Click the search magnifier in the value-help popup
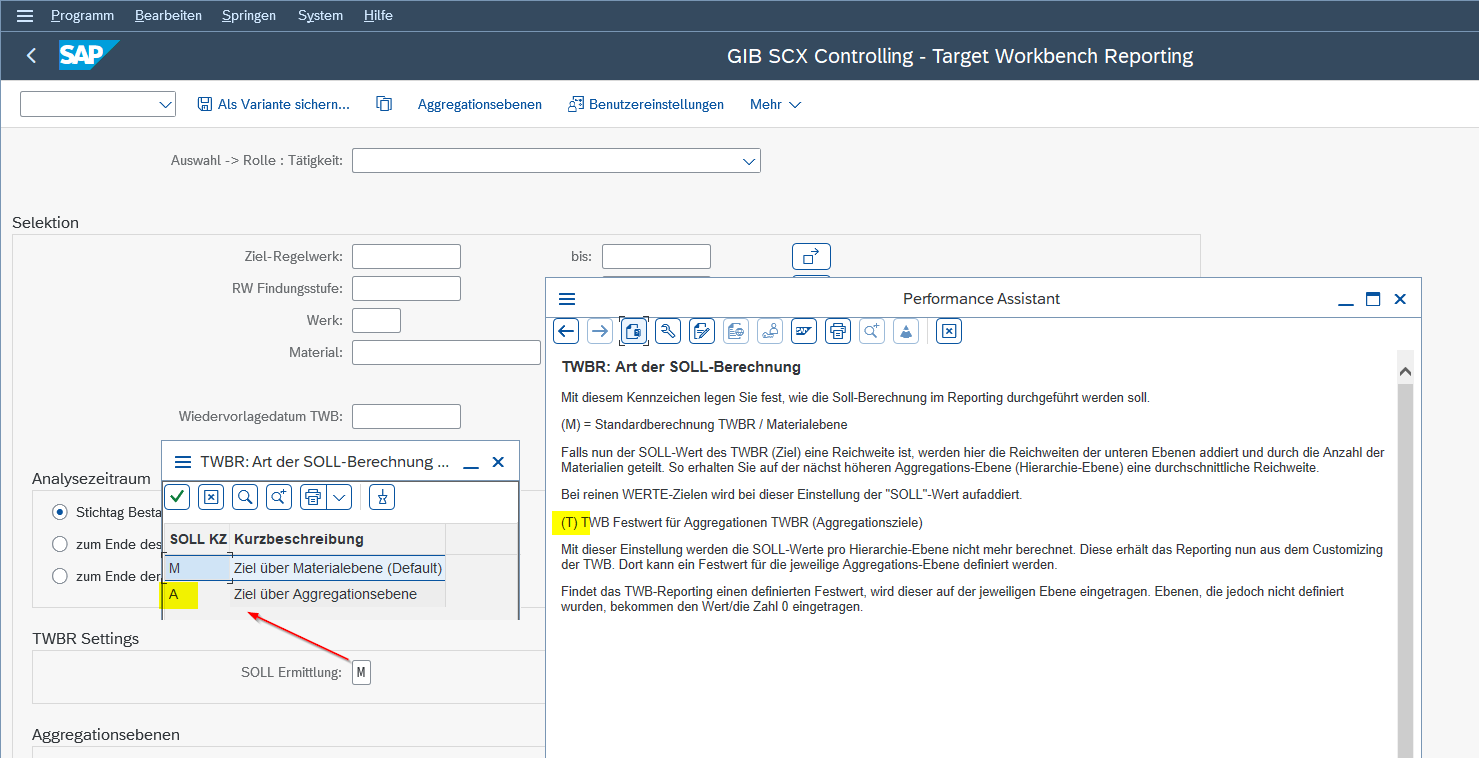1479x758 pixels. pyautogui.click(x=245, y=496)
